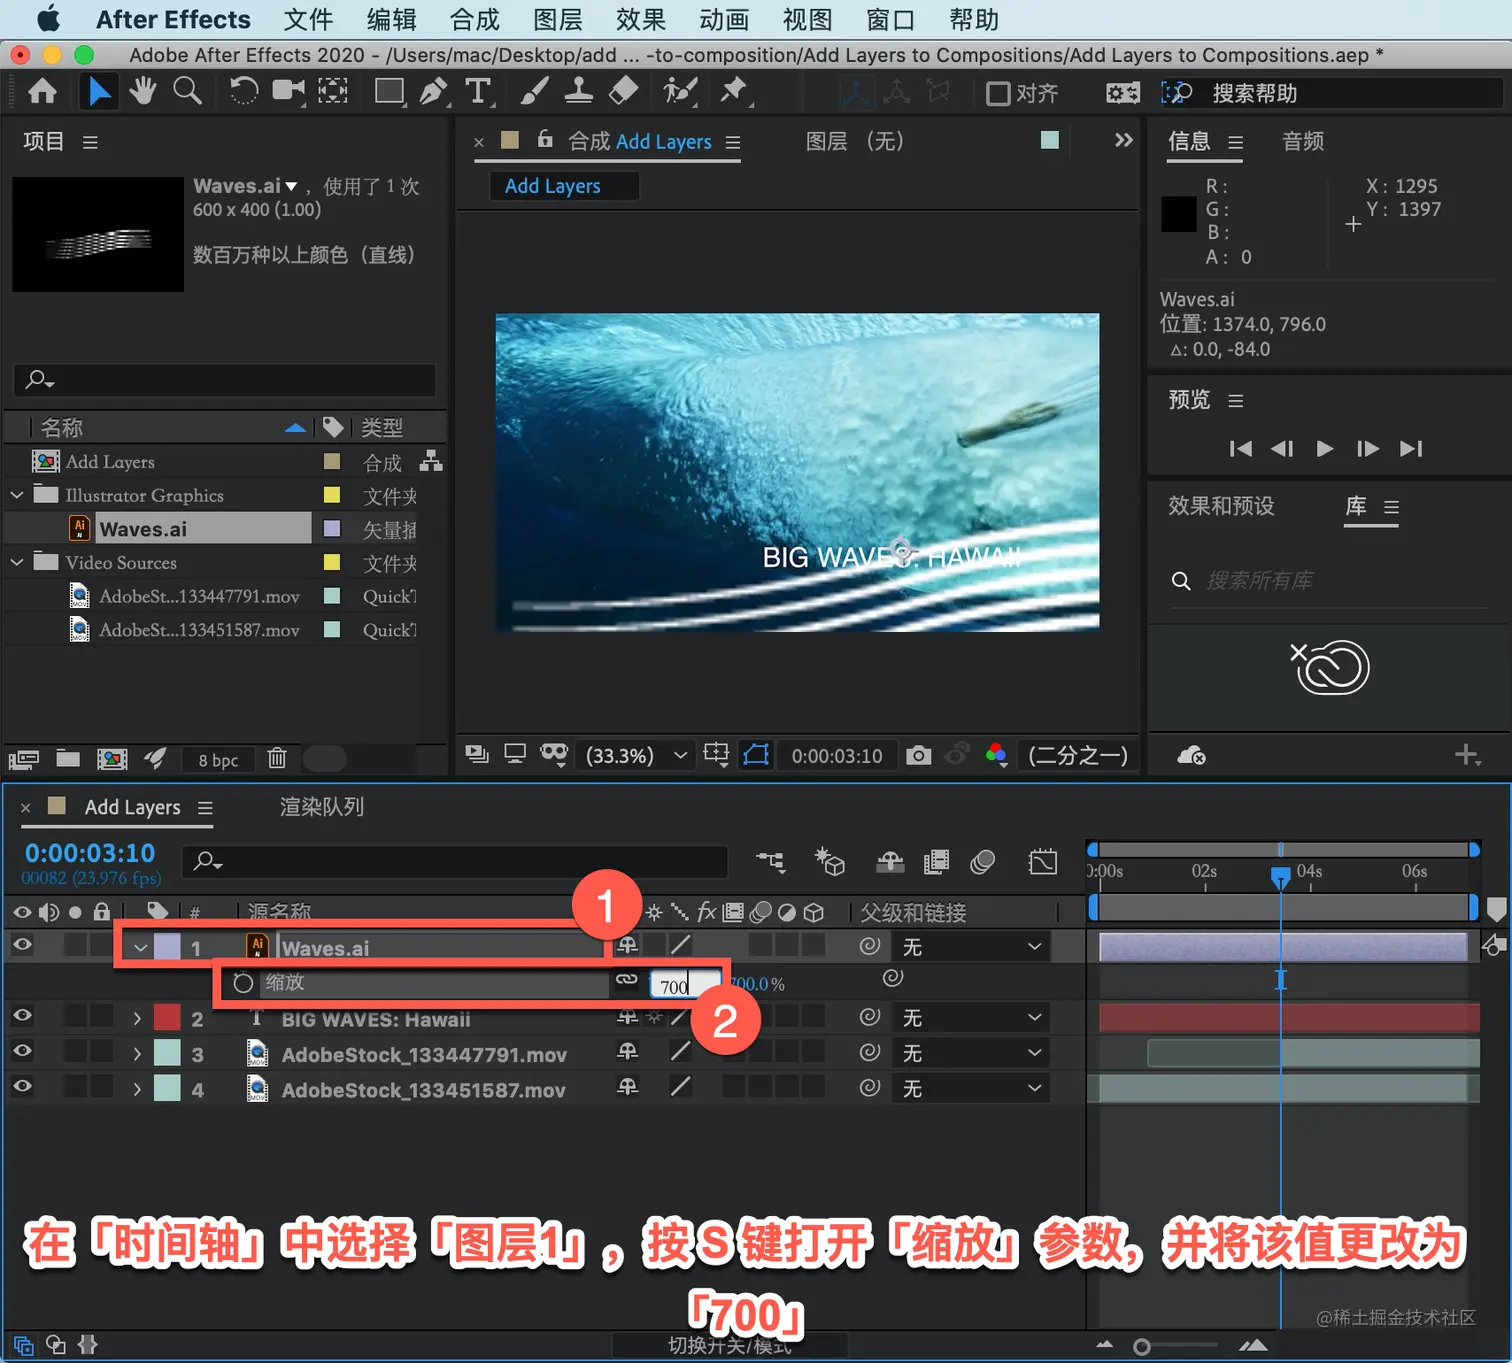1512x1363 pixels.
Task: Select the Hand tool
Action: [x=143, y=92]
